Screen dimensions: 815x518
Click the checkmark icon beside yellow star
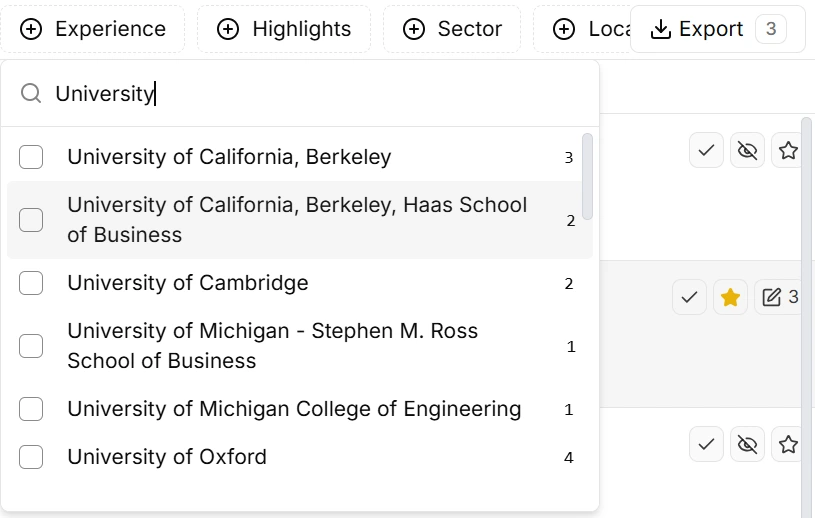tap(689, 297)
